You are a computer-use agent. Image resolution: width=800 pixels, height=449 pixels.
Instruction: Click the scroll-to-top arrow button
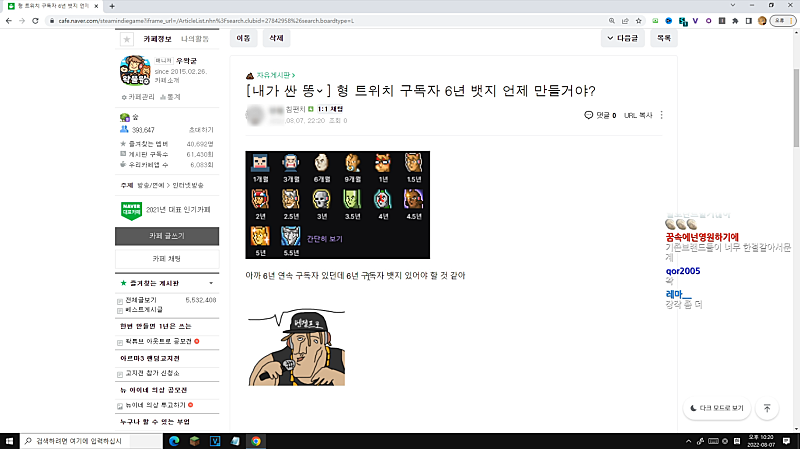767,408
